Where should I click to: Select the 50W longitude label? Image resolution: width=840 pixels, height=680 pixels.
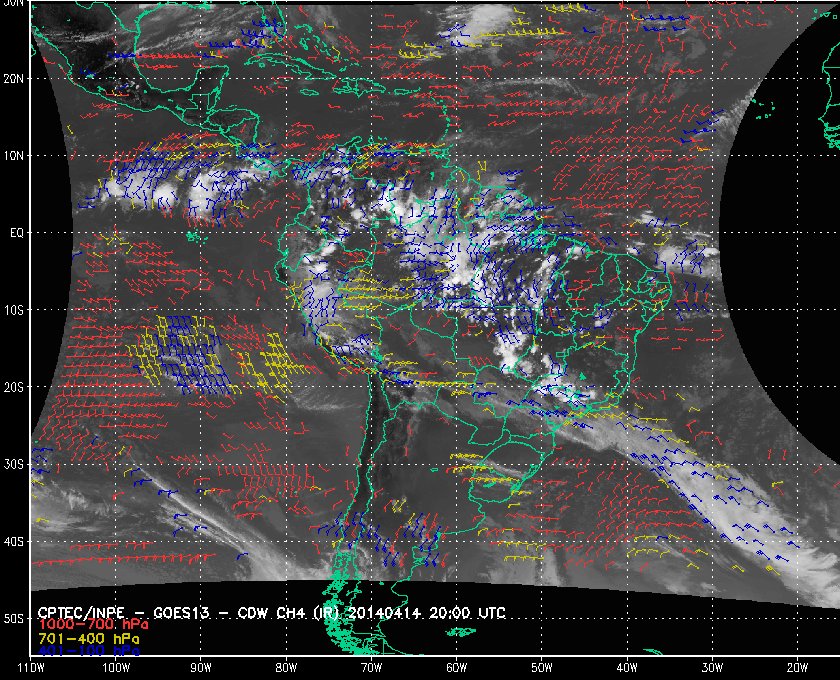pyautogui.click(x=542, y=668)
